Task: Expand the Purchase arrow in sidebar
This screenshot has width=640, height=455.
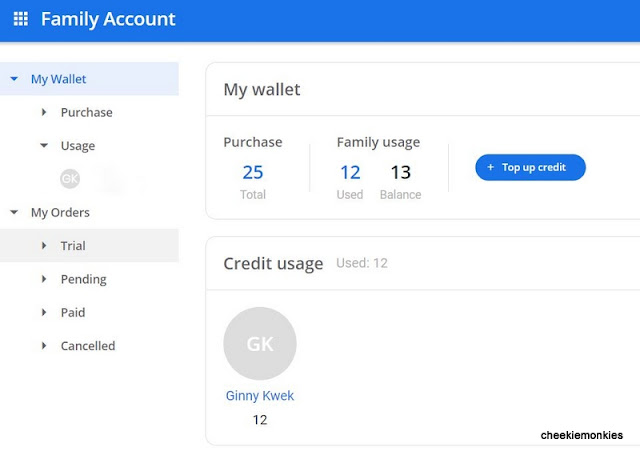Action: [44, 112]
